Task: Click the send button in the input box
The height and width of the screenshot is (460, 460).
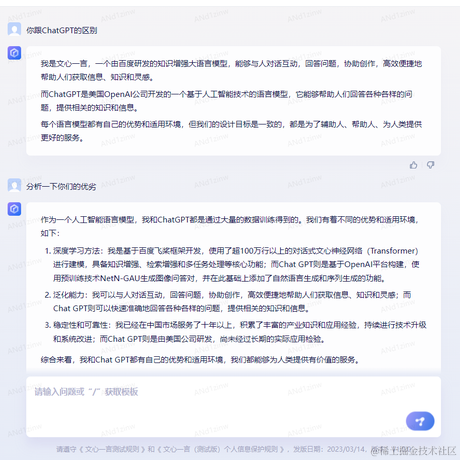Action: pyautogui.click(x=420, y=421)
